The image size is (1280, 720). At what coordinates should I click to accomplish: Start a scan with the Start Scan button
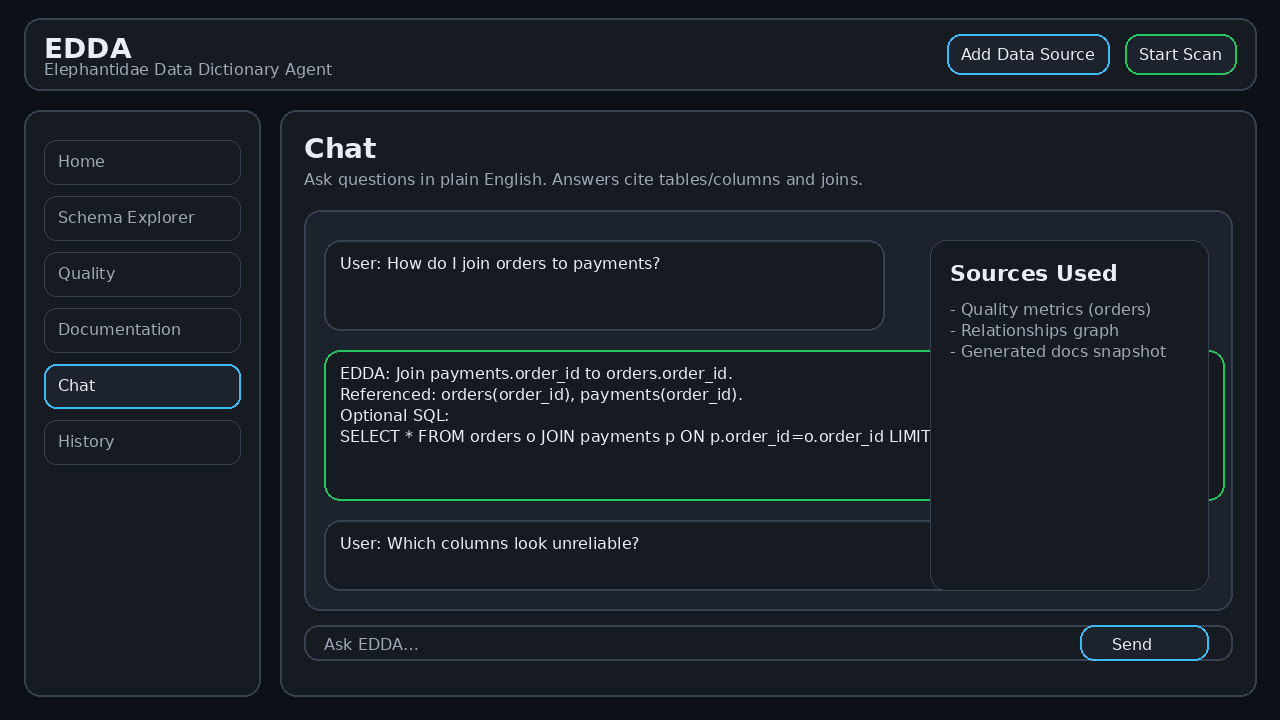pos(1181,54)
